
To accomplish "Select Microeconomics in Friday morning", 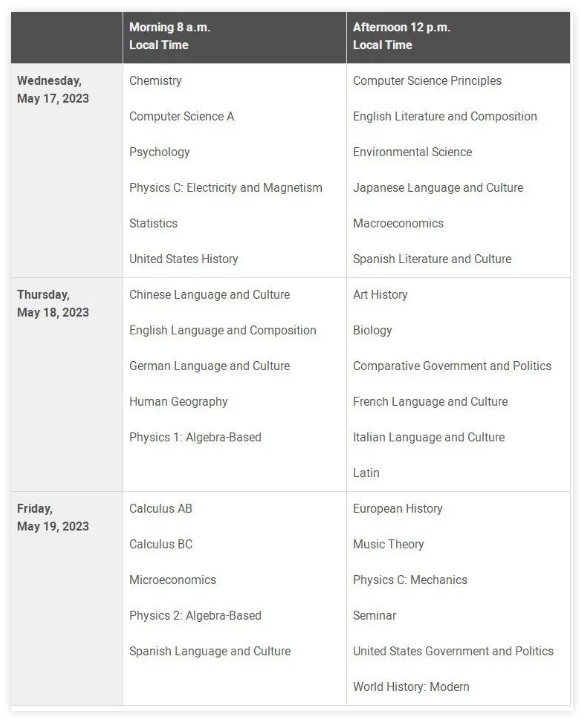I will [172, 580].
